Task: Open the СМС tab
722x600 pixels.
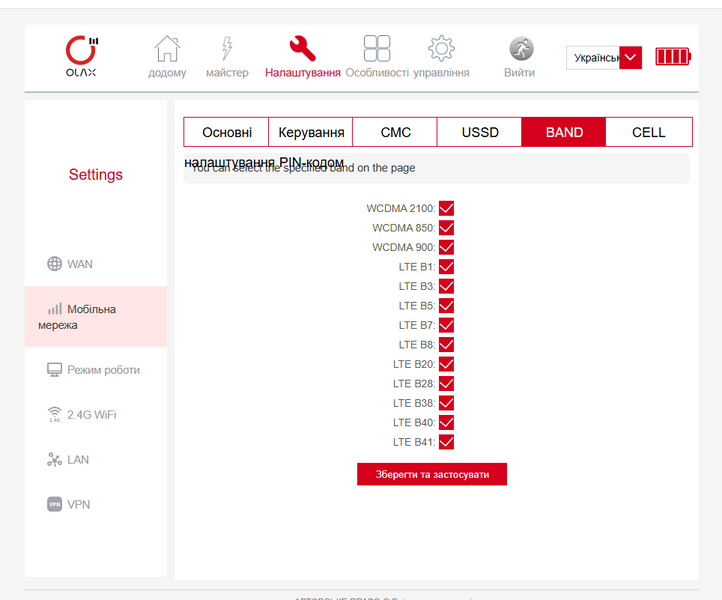Action: (x=395, y=132)
